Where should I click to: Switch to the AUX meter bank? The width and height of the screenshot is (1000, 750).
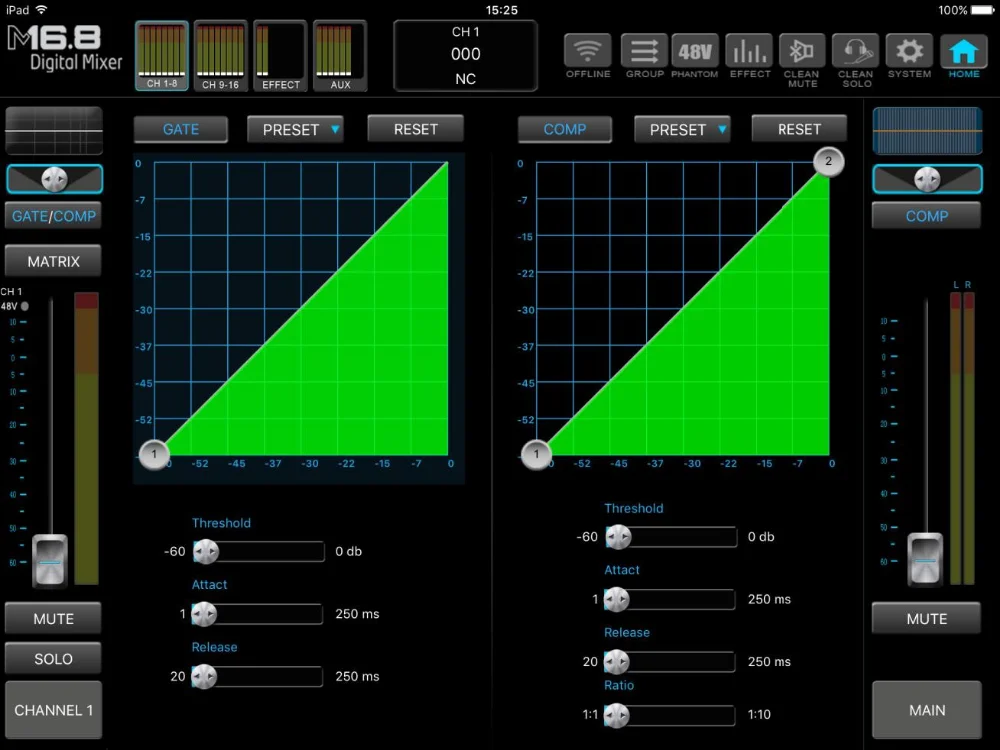point(340,56)
